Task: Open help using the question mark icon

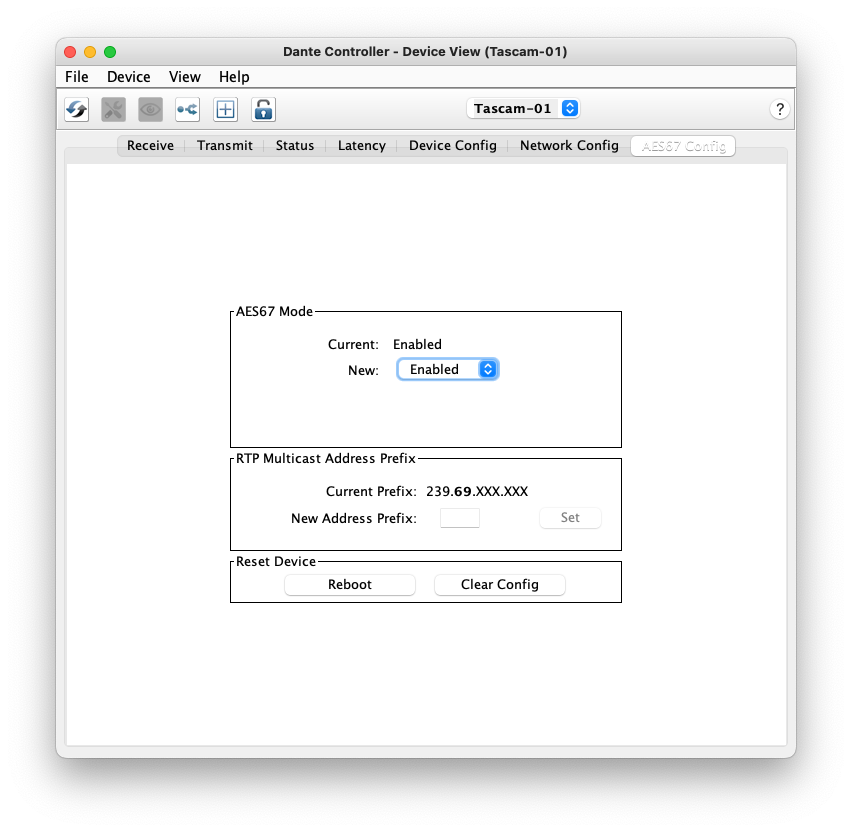Action: coord(780,109)
